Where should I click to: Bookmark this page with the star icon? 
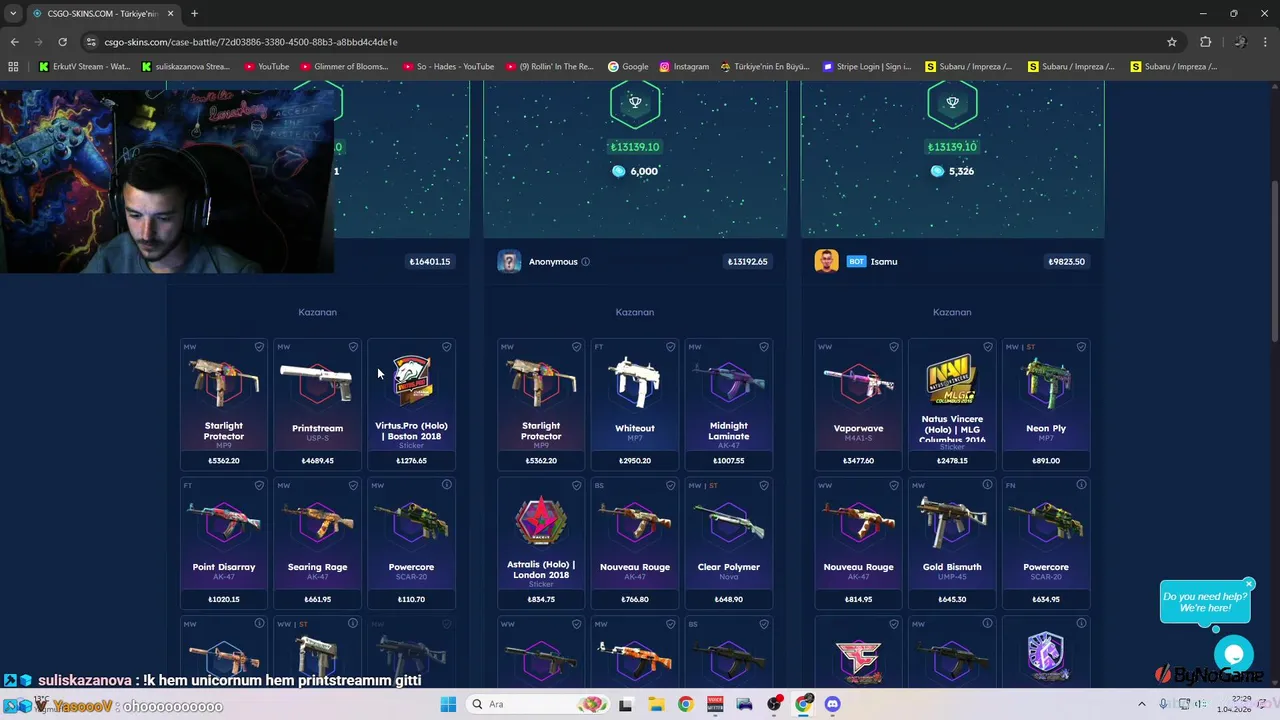[x=1172, y=42]
